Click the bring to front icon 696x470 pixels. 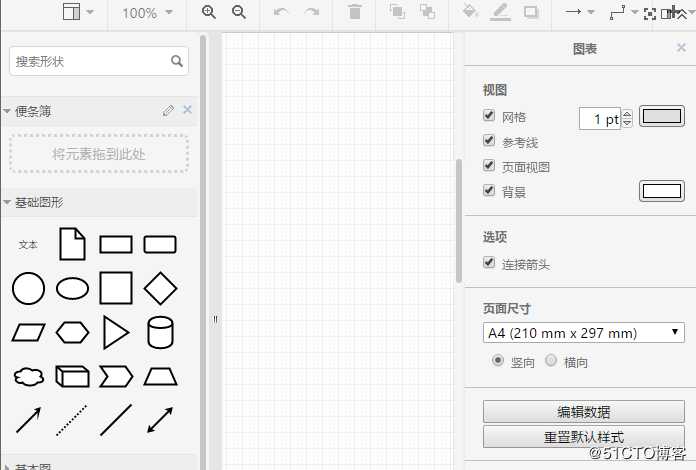[397, 12]
